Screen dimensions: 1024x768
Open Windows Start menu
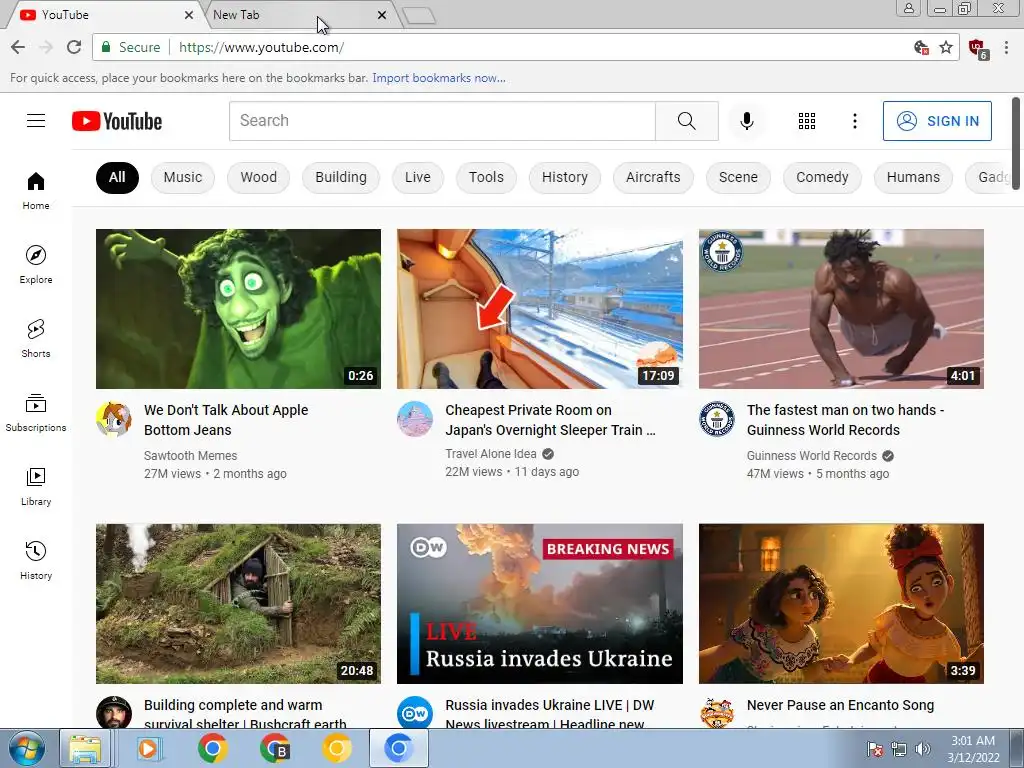(26, 748)
